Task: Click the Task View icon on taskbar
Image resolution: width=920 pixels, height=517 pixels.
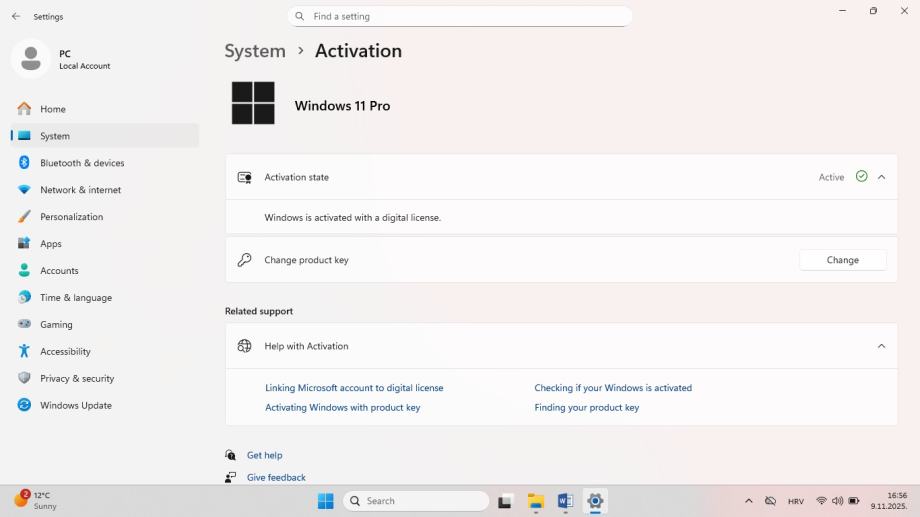Action: [505, 501]
